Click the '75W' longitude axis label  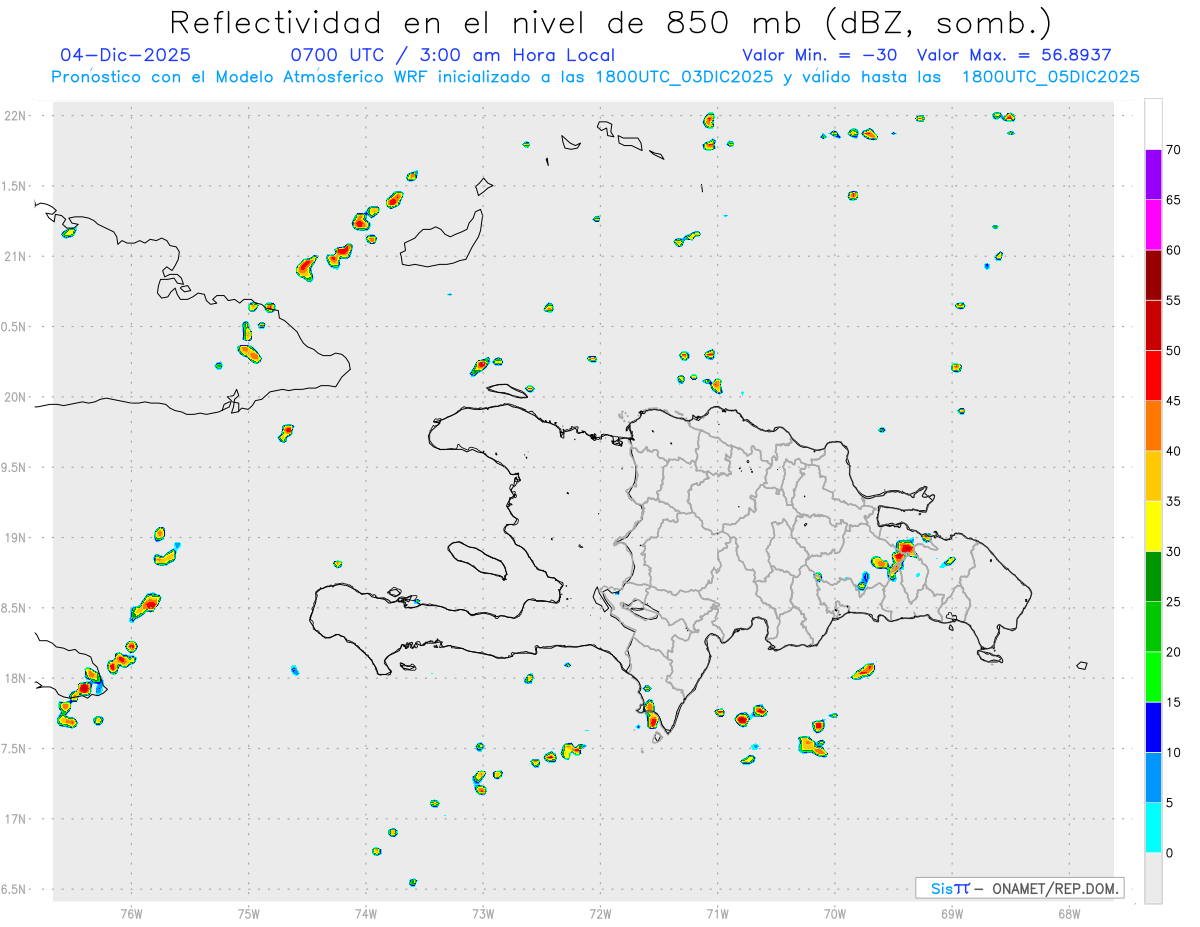[249, 913]
